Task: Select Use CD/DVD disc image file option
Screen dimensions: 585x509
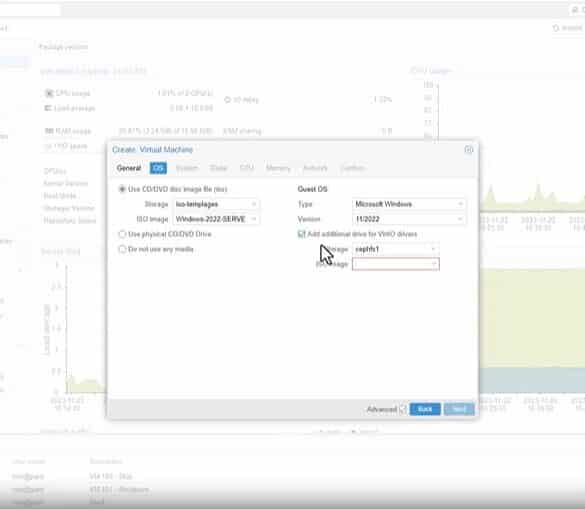Action: click(x=122, y=189)
